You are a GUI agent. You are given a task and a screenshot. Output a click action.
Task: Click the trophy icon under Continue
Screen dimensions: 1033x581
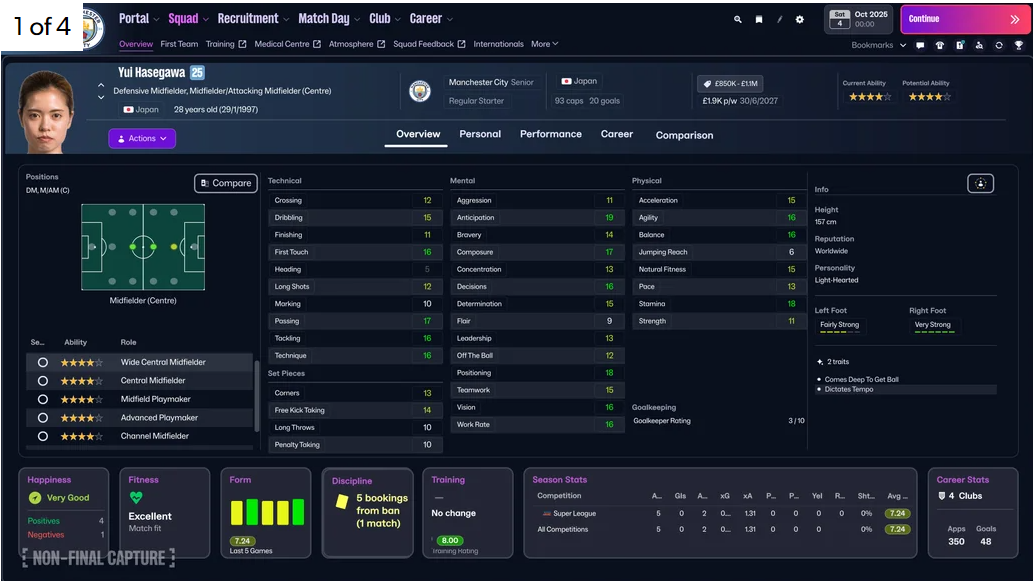[1019, 45]
